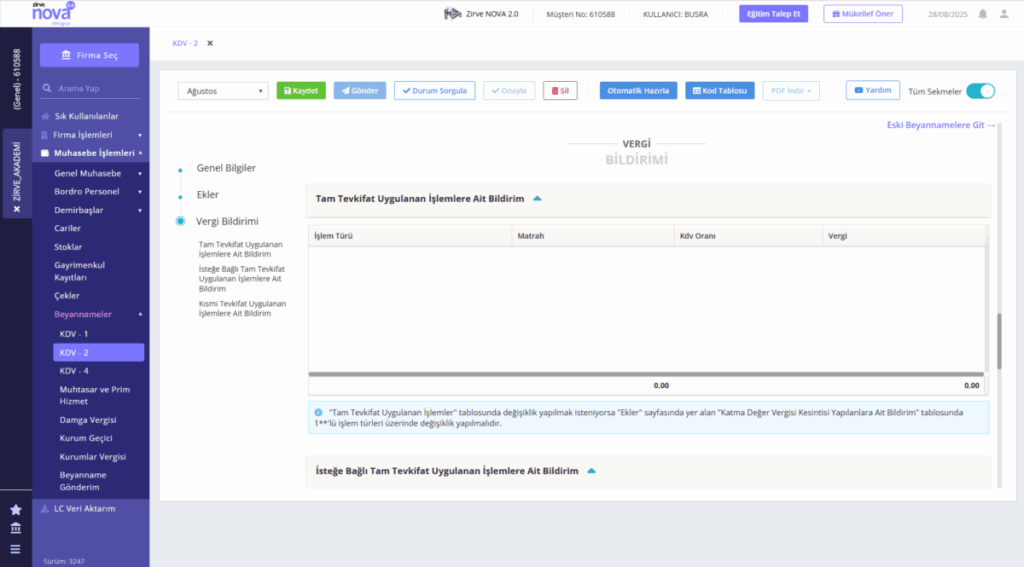Open the Ağustos month dropdown
Image resolution: width=1024 pixels, height=567 pixels.
223,91
